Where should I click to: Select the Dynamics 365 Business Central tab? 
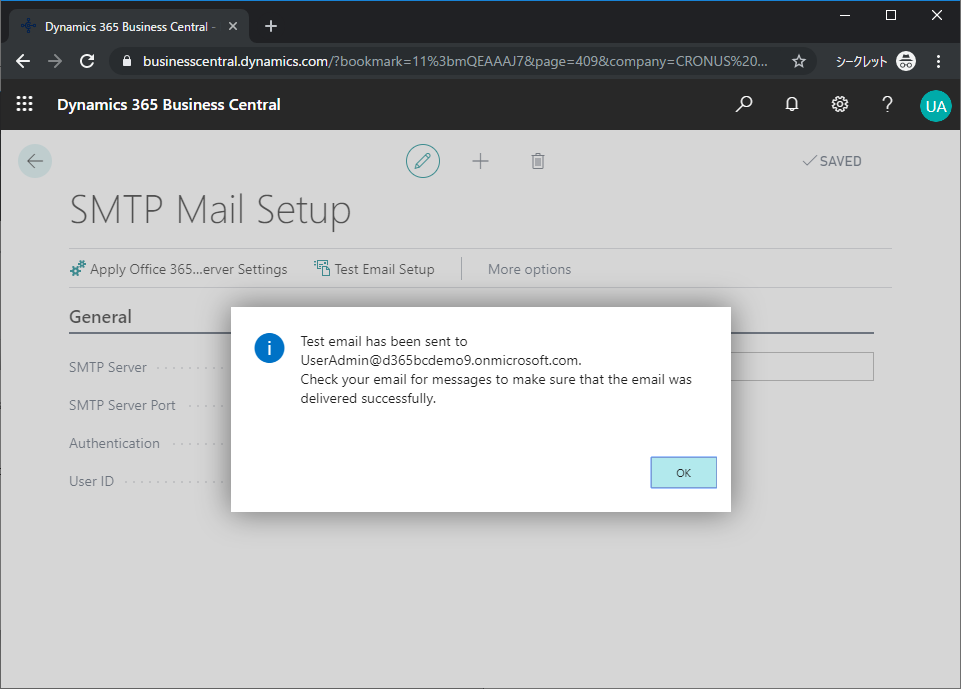click(x=129, y=26)
